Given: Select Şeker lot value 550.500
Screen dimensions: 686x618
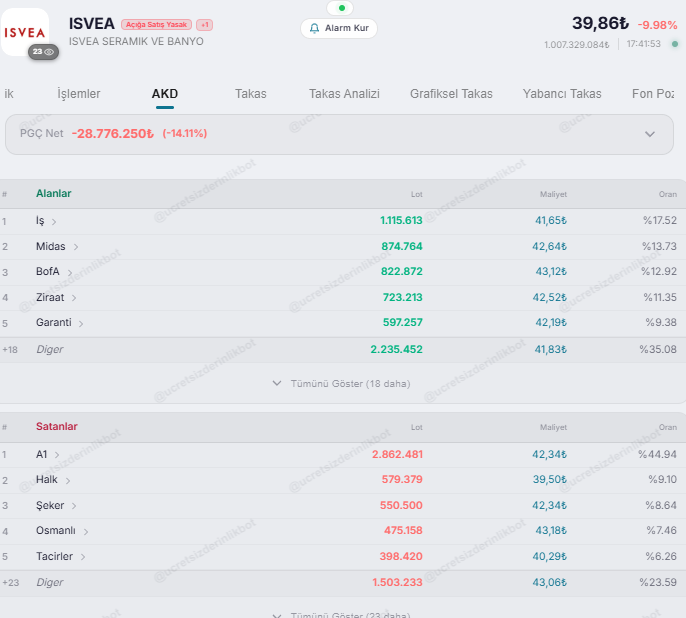Looking at the screenshot, I should coord(401,505).
